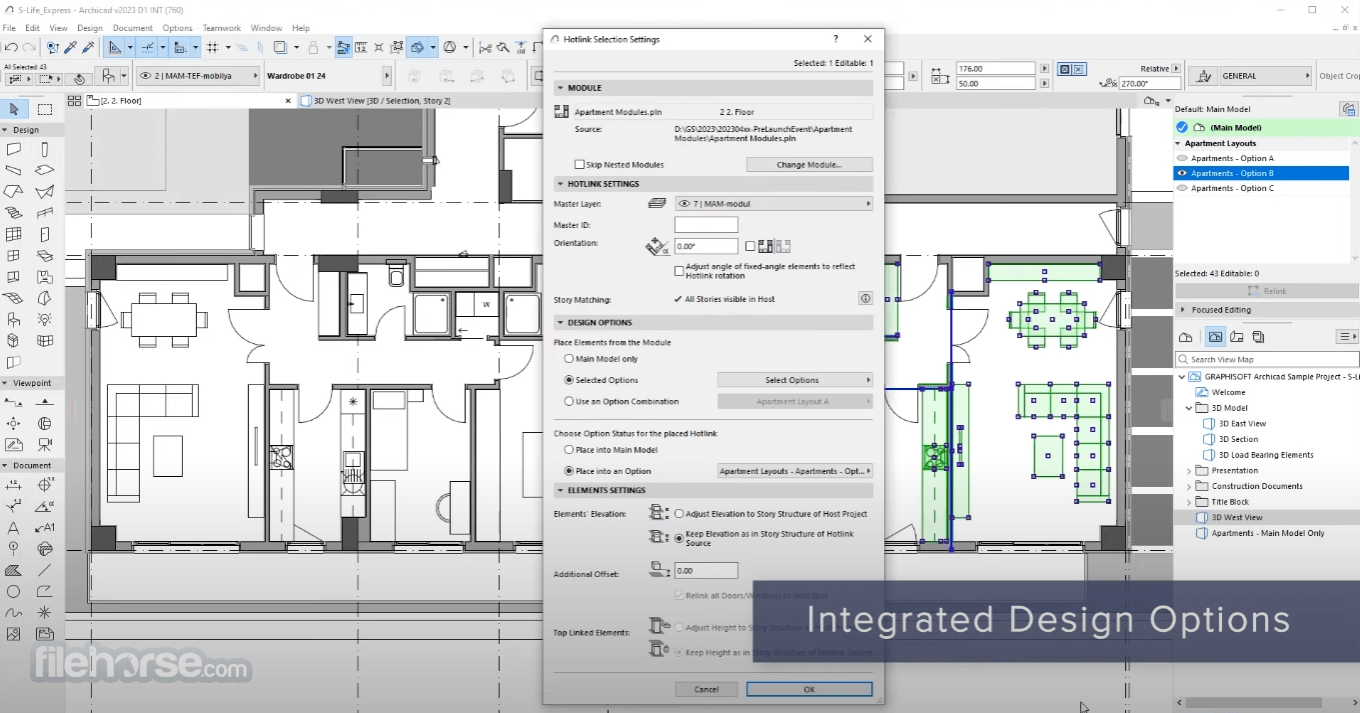1360x713 pixels.
Task: Click the Additional Offset field
Action: pos(706,571)
